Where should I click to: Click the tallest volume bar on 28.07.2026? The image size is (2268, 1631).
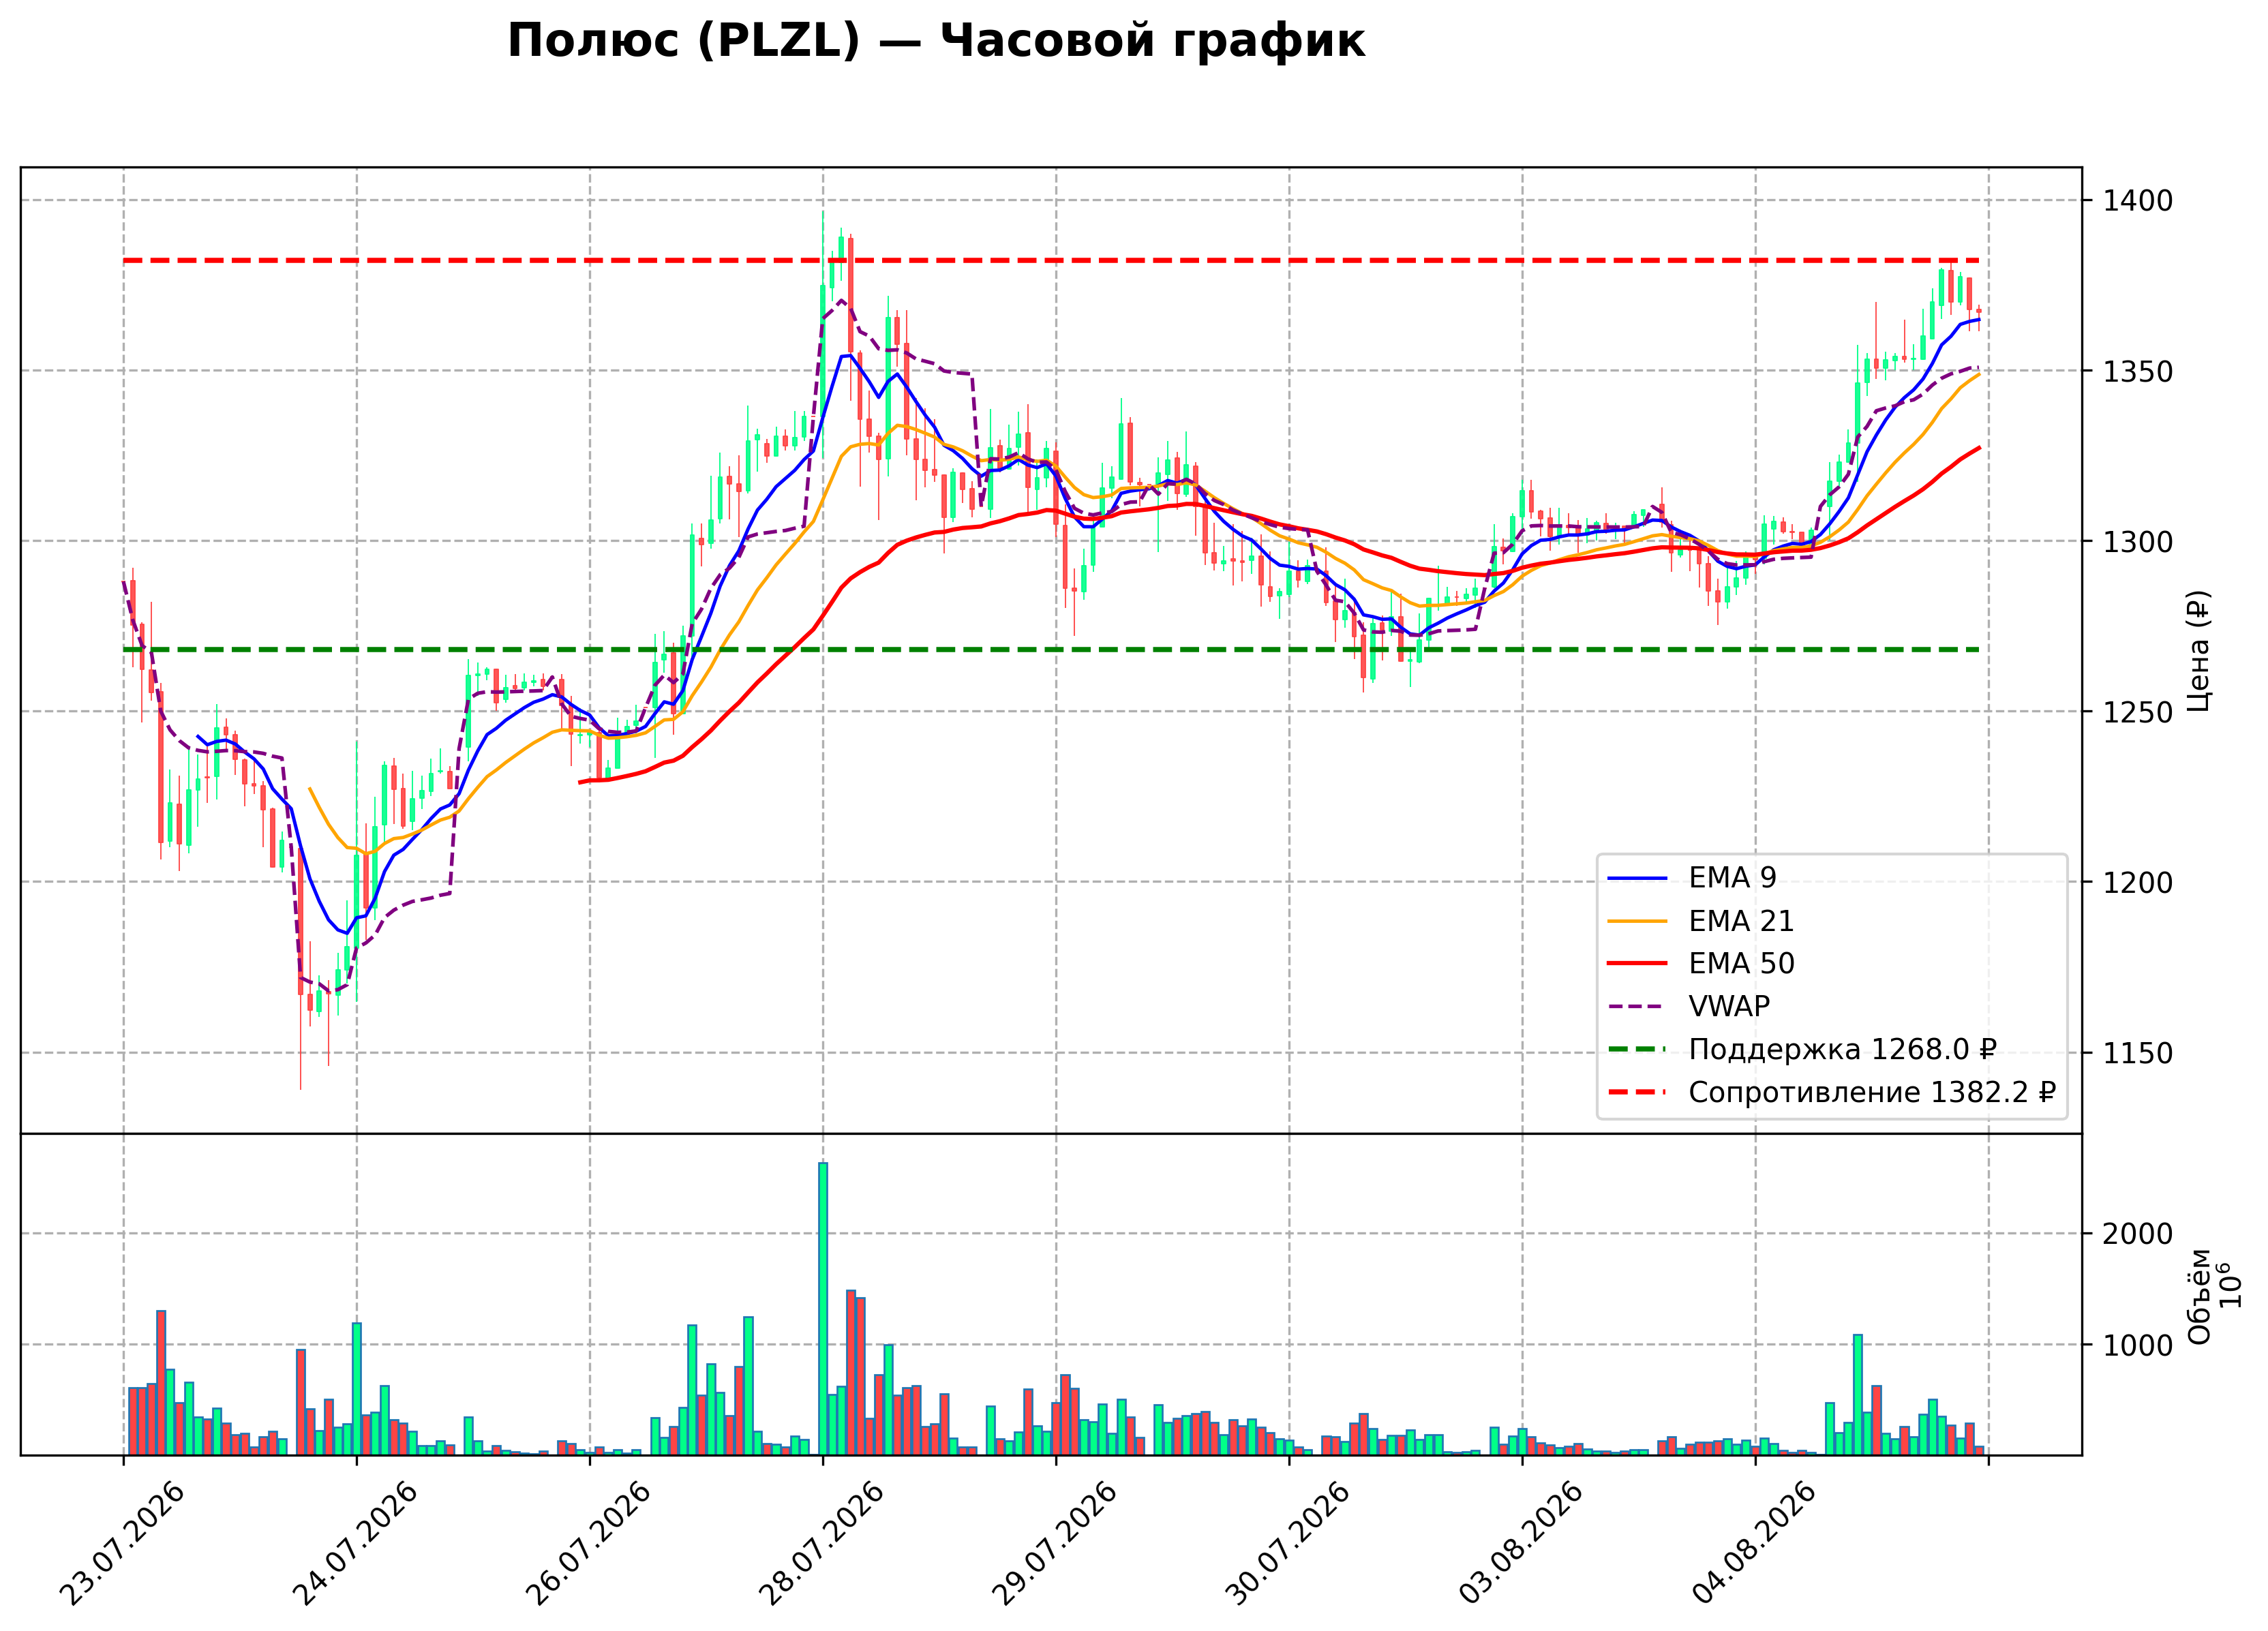823,1308
